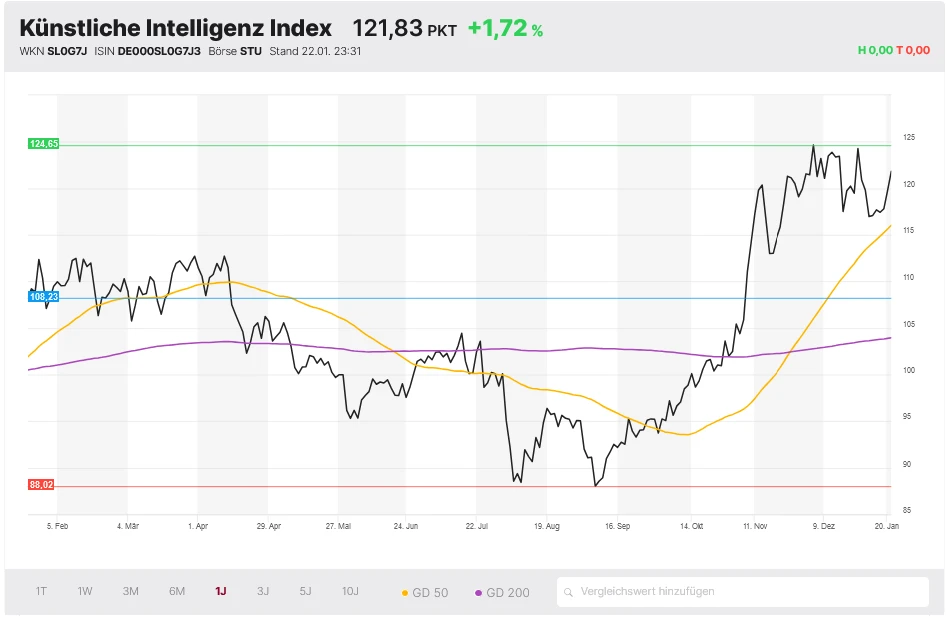Select the green 124,65 resistance line label

pos(45,144)
